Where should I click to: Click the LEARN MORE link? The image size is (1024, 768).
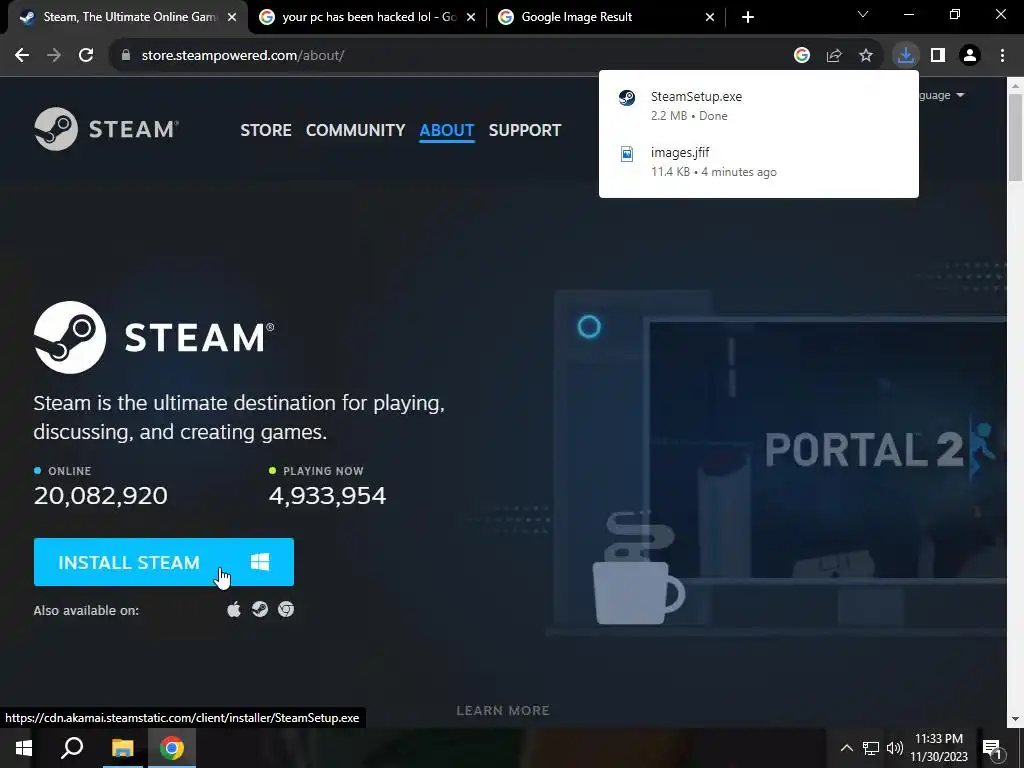[x=503, y=711]
